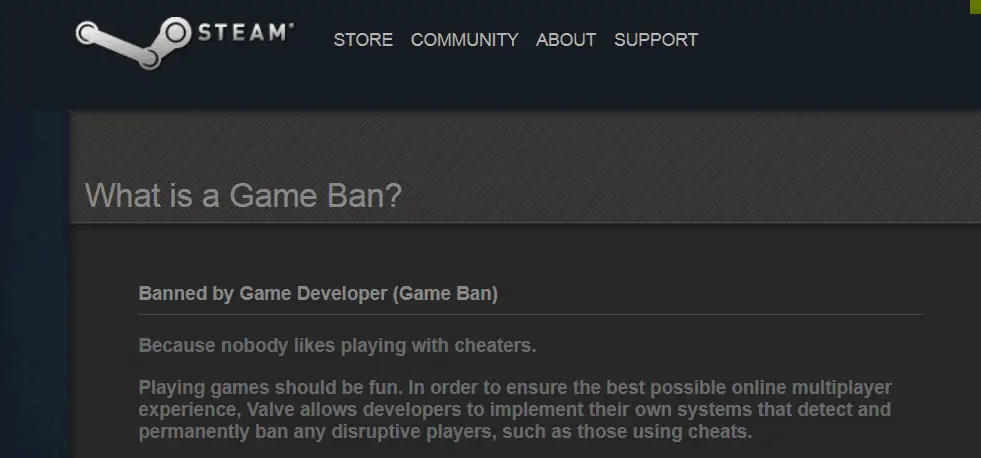Click the green button at top-right corner
The width and height of the screenshot is (981, 458).
975,6
